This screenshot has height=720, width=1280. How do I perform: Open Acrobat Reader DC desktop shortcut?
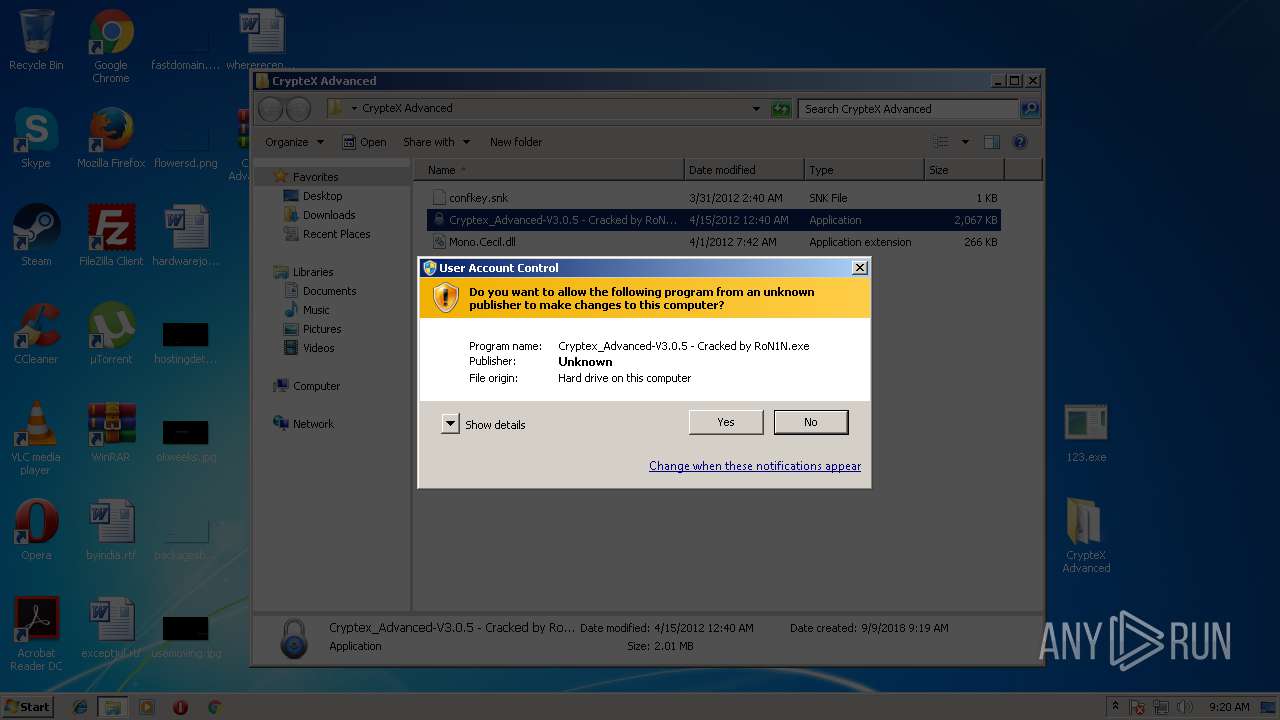click(x=36, y=634)
